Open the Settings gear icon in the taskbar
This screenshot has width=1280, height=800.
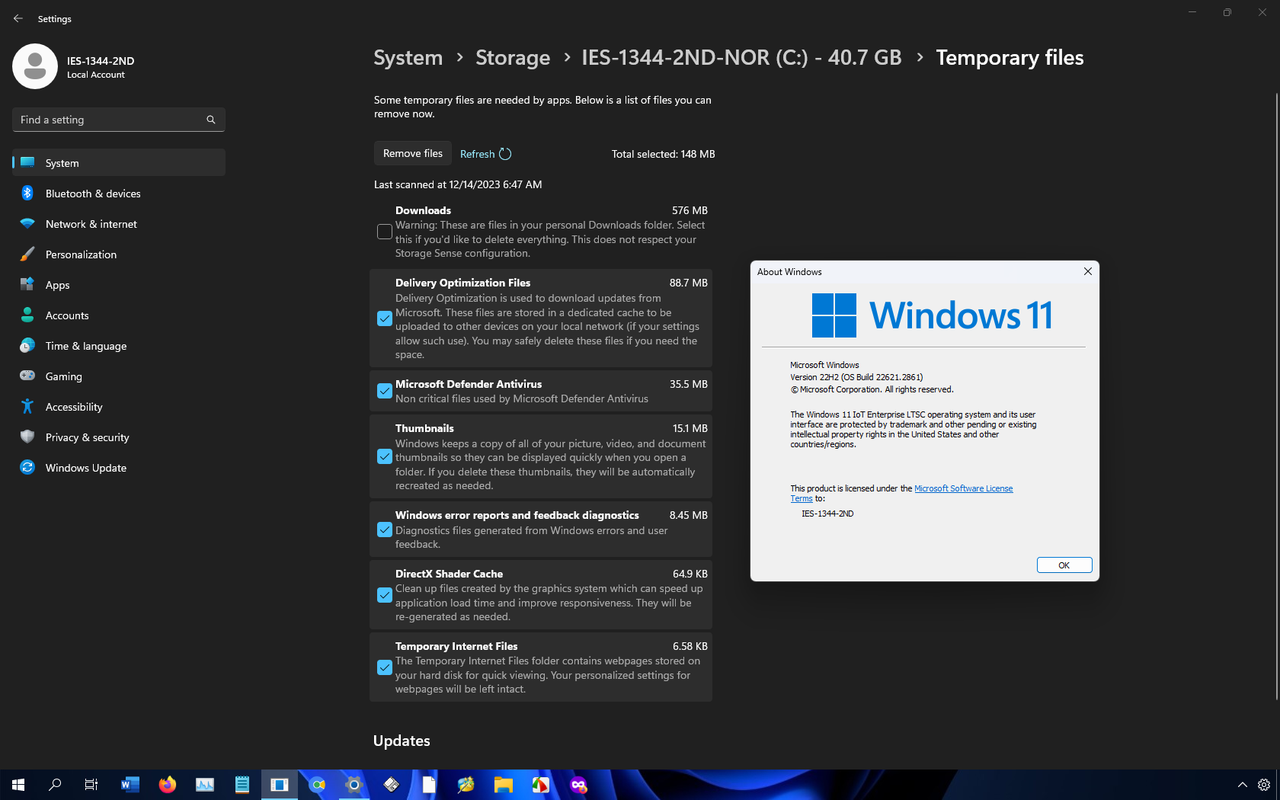pos(354,785)
